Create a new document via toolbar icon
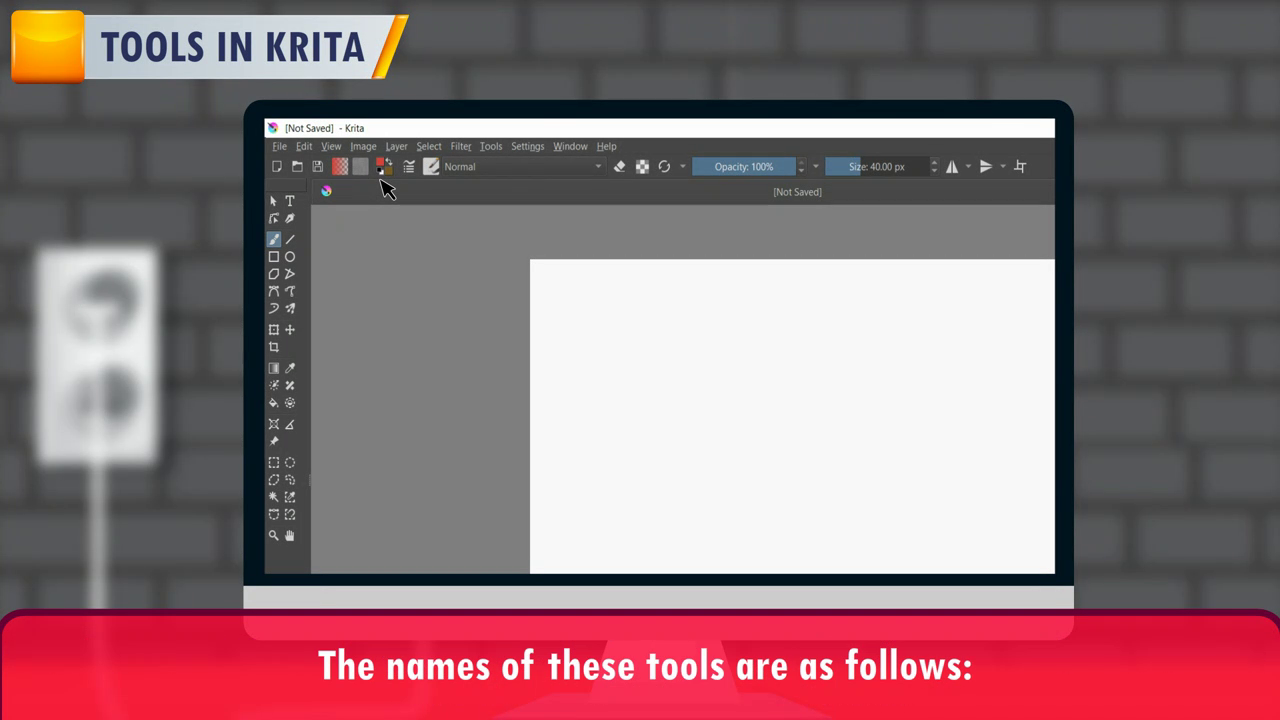 click(277, 167)
